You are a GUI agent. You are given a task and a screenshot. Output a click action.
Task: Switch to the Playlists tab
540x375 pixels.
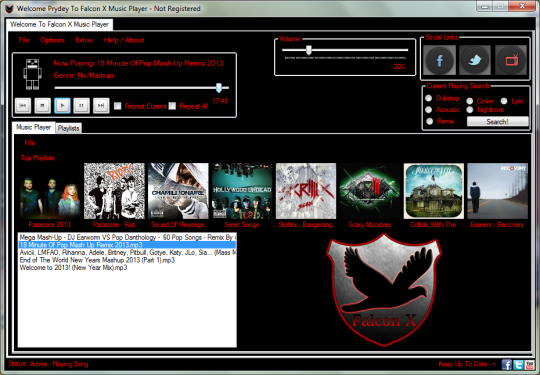tap(69, 128)
